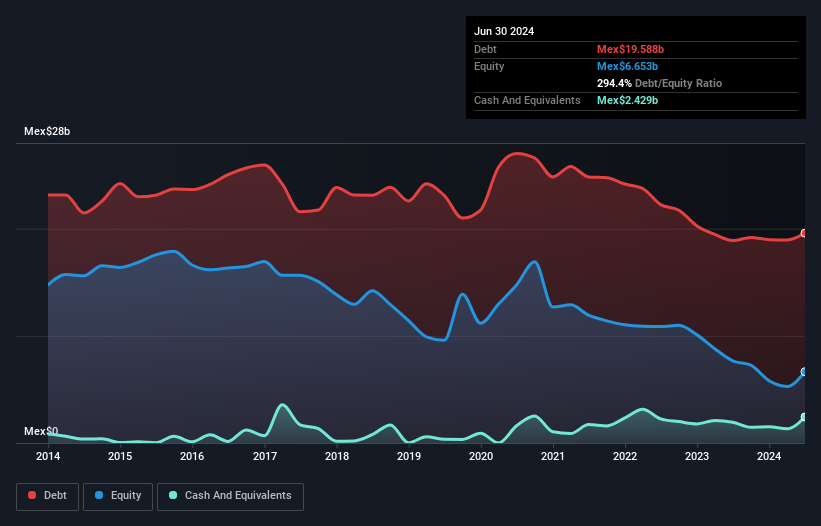This screenshot has height=526, width=821.
Task: Click the 2016 x-axis label
Action: (x=192, y=456)
